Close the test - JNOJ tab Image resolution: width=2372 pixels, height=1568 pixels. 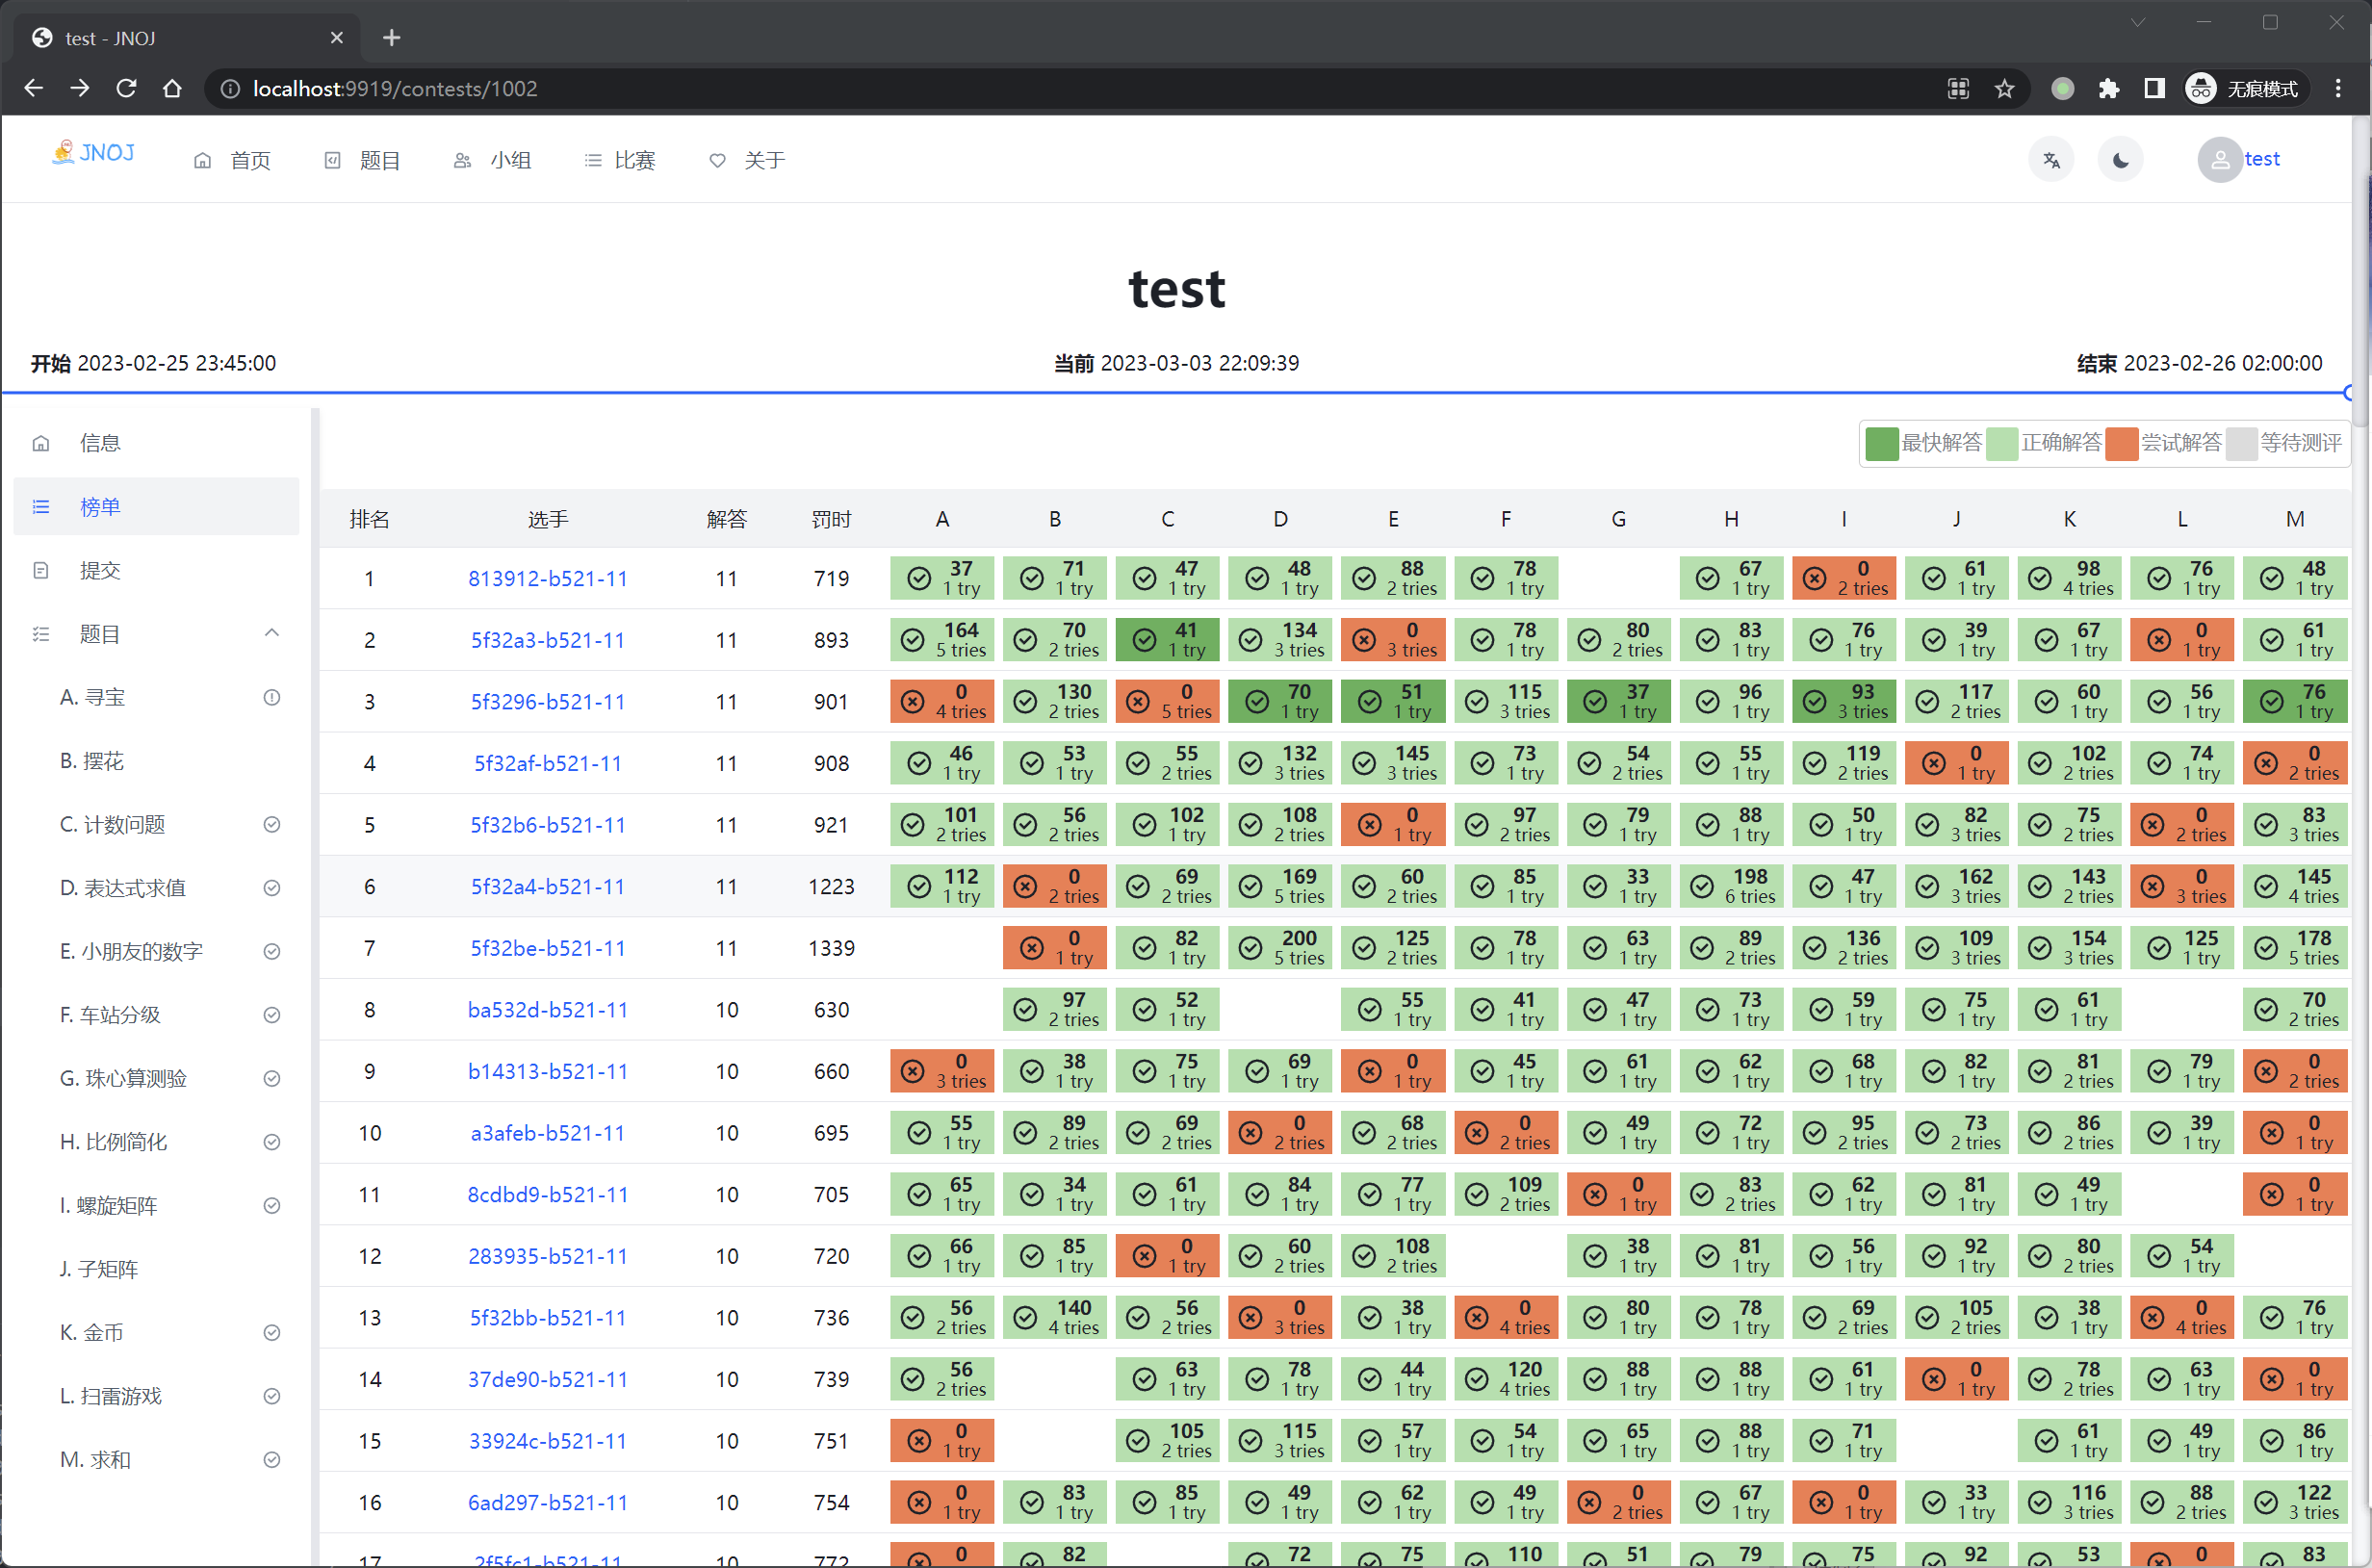coord(337,38)
